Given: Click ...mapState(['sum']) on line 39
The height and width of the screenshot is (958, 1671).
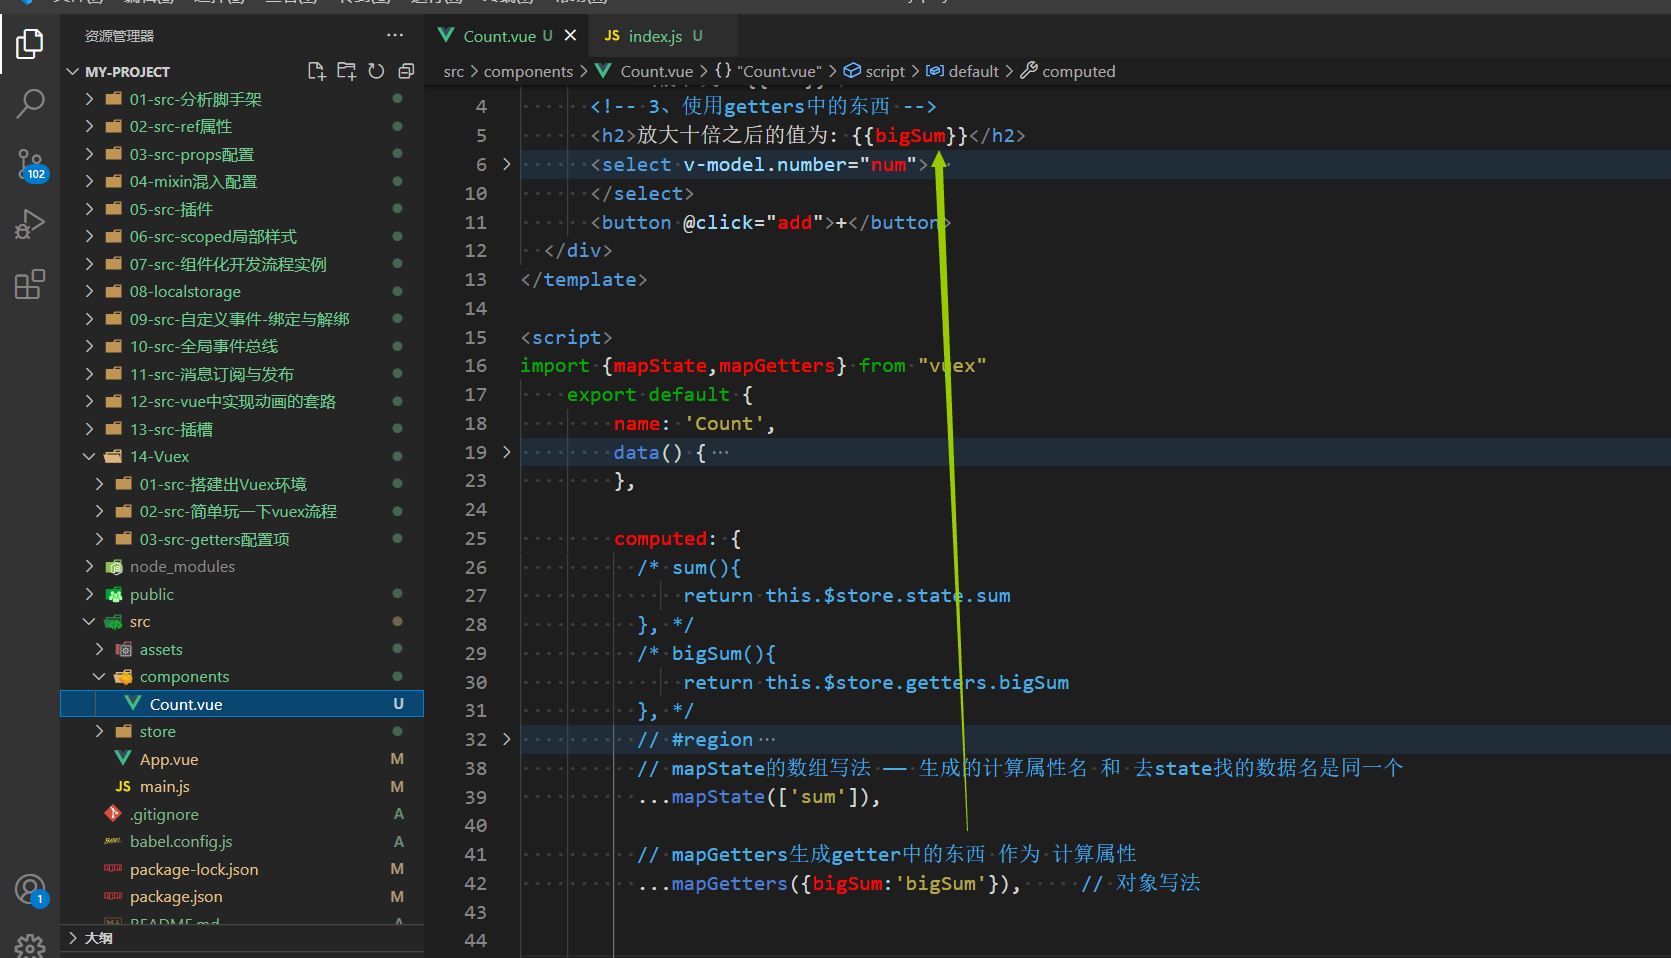Looking at the screenshot, I should (755, 797).
